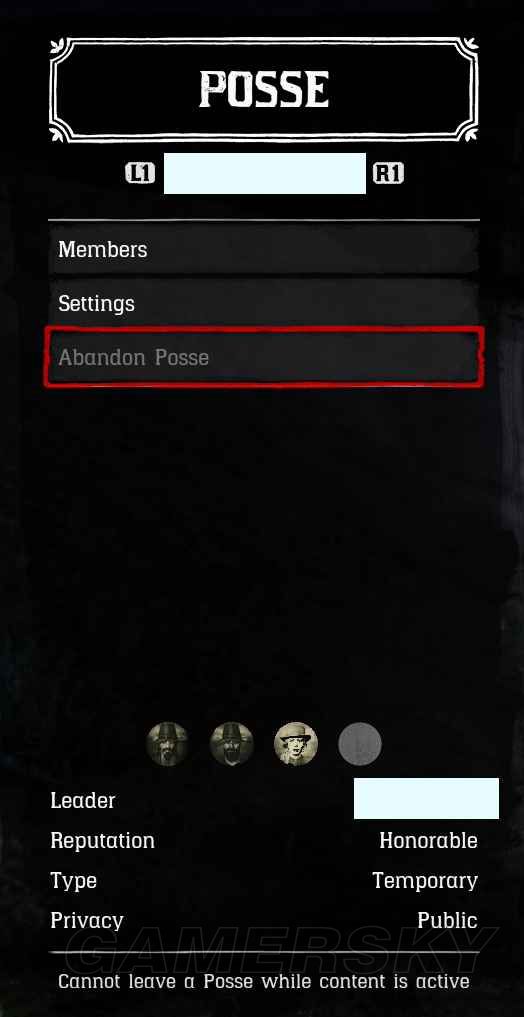Open the Members menu entry
This screenshot has height=1017, width=524.
tap(264, 250)
